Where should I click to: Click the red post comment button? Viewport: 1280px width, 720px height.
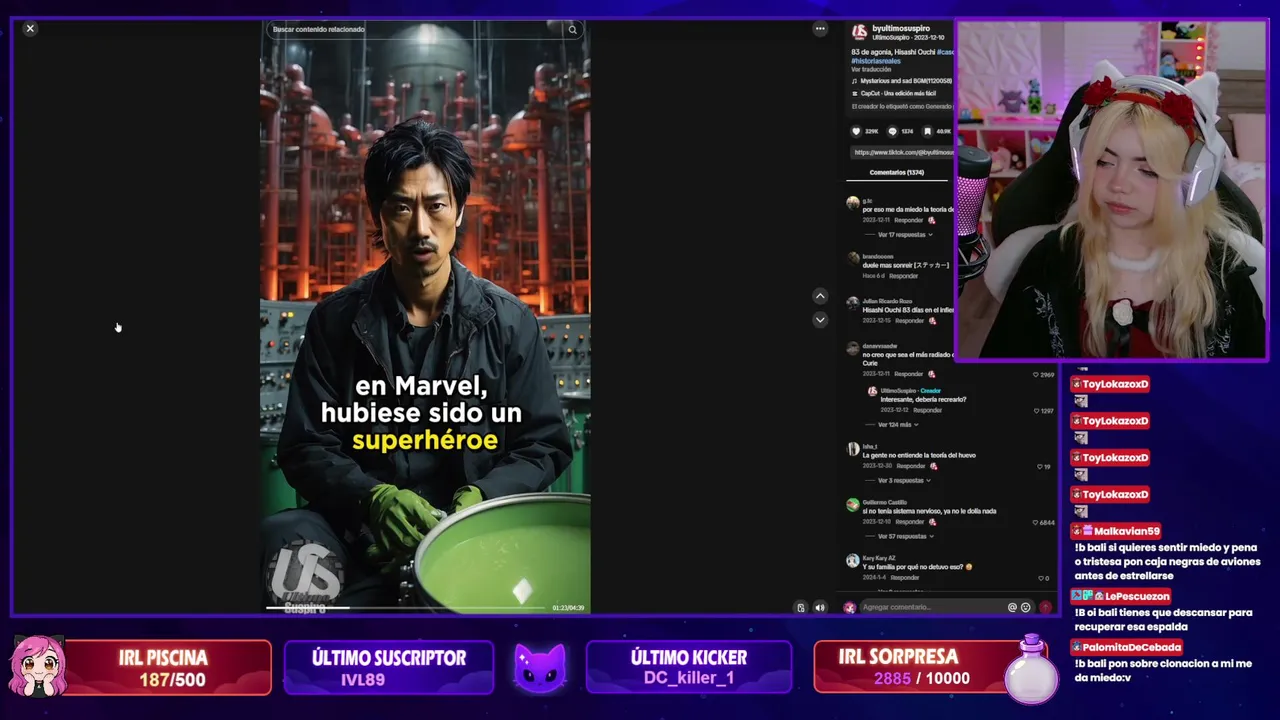pyautogui.click(x=1045, y=607)
